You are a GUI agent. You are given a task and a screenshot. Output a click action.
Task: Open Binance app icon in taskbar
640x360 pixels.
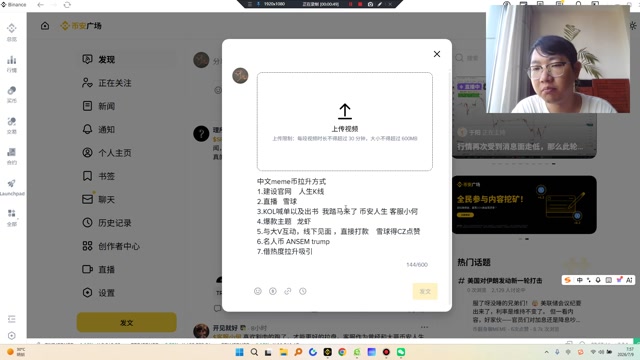point(327,352)
